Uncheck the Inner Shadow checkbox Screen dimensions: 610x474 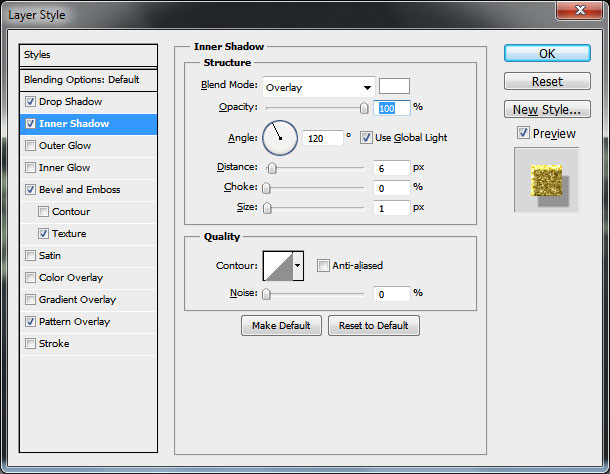click(30, 124)
